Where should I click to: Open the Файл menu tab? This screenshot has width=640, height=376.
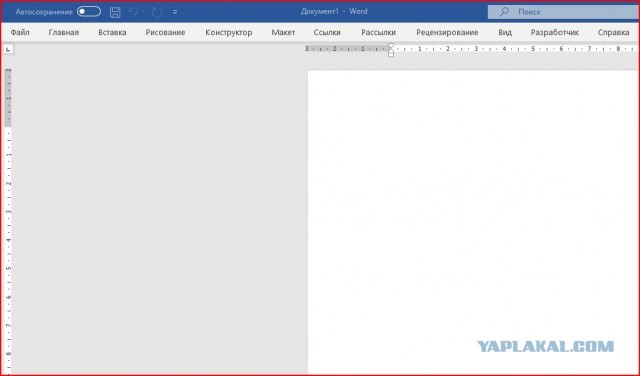pos(20,32)
